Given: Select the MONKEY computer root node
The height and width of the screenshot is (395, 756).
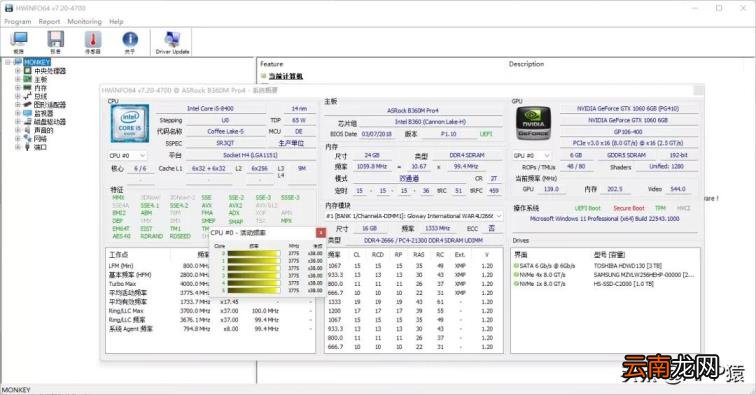Looking at the screenshot, I should click(x=37, y=62).
